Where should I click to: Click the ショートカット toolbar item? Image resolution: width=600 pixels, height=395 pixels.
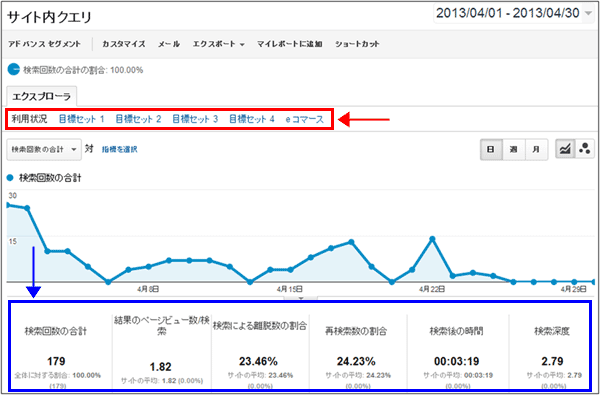coord(357,44)
